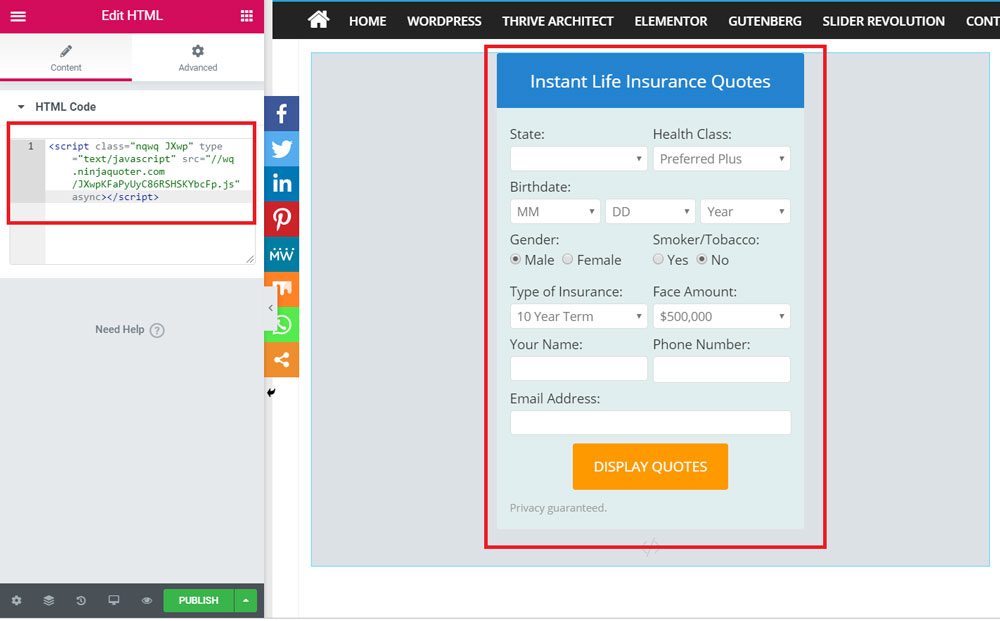Click line number 1 in code gutter
The image size is (1000, 621).
tap(30, 147)
